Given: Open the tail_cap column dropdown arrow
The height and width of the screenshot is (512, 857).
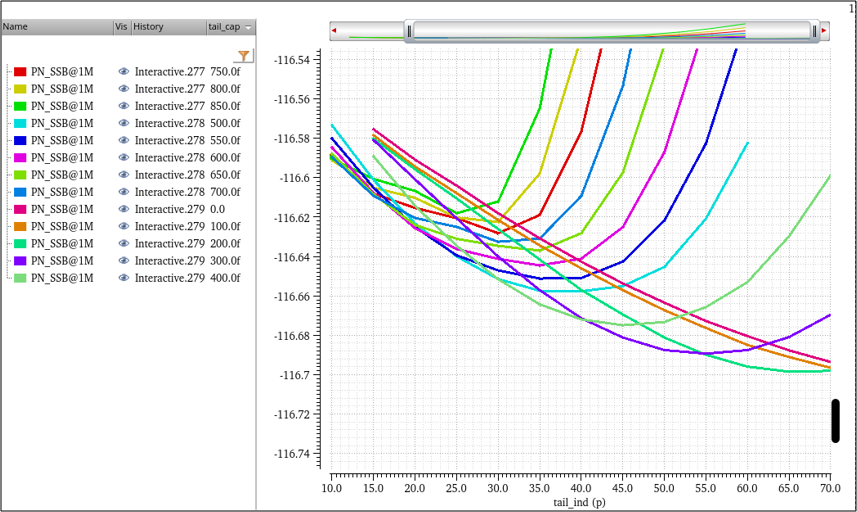Looking at the screenshot, I should click(249, 27).
